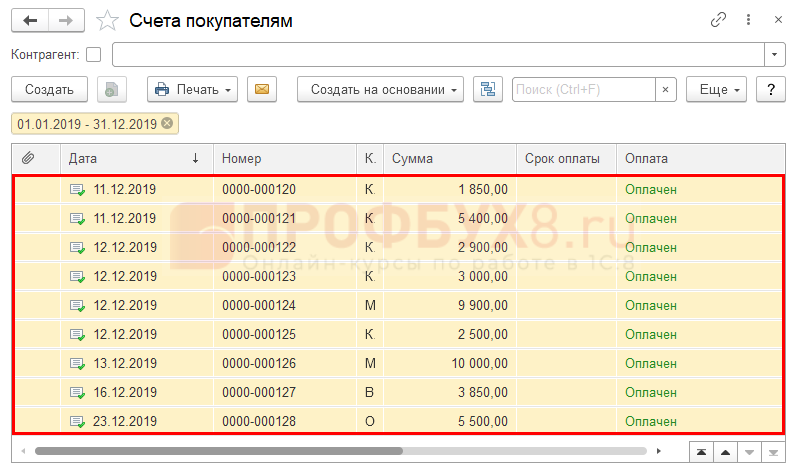This screenshot has width=803, height=473.
Task: Open the Еще menu
Action: pos(716,89)
